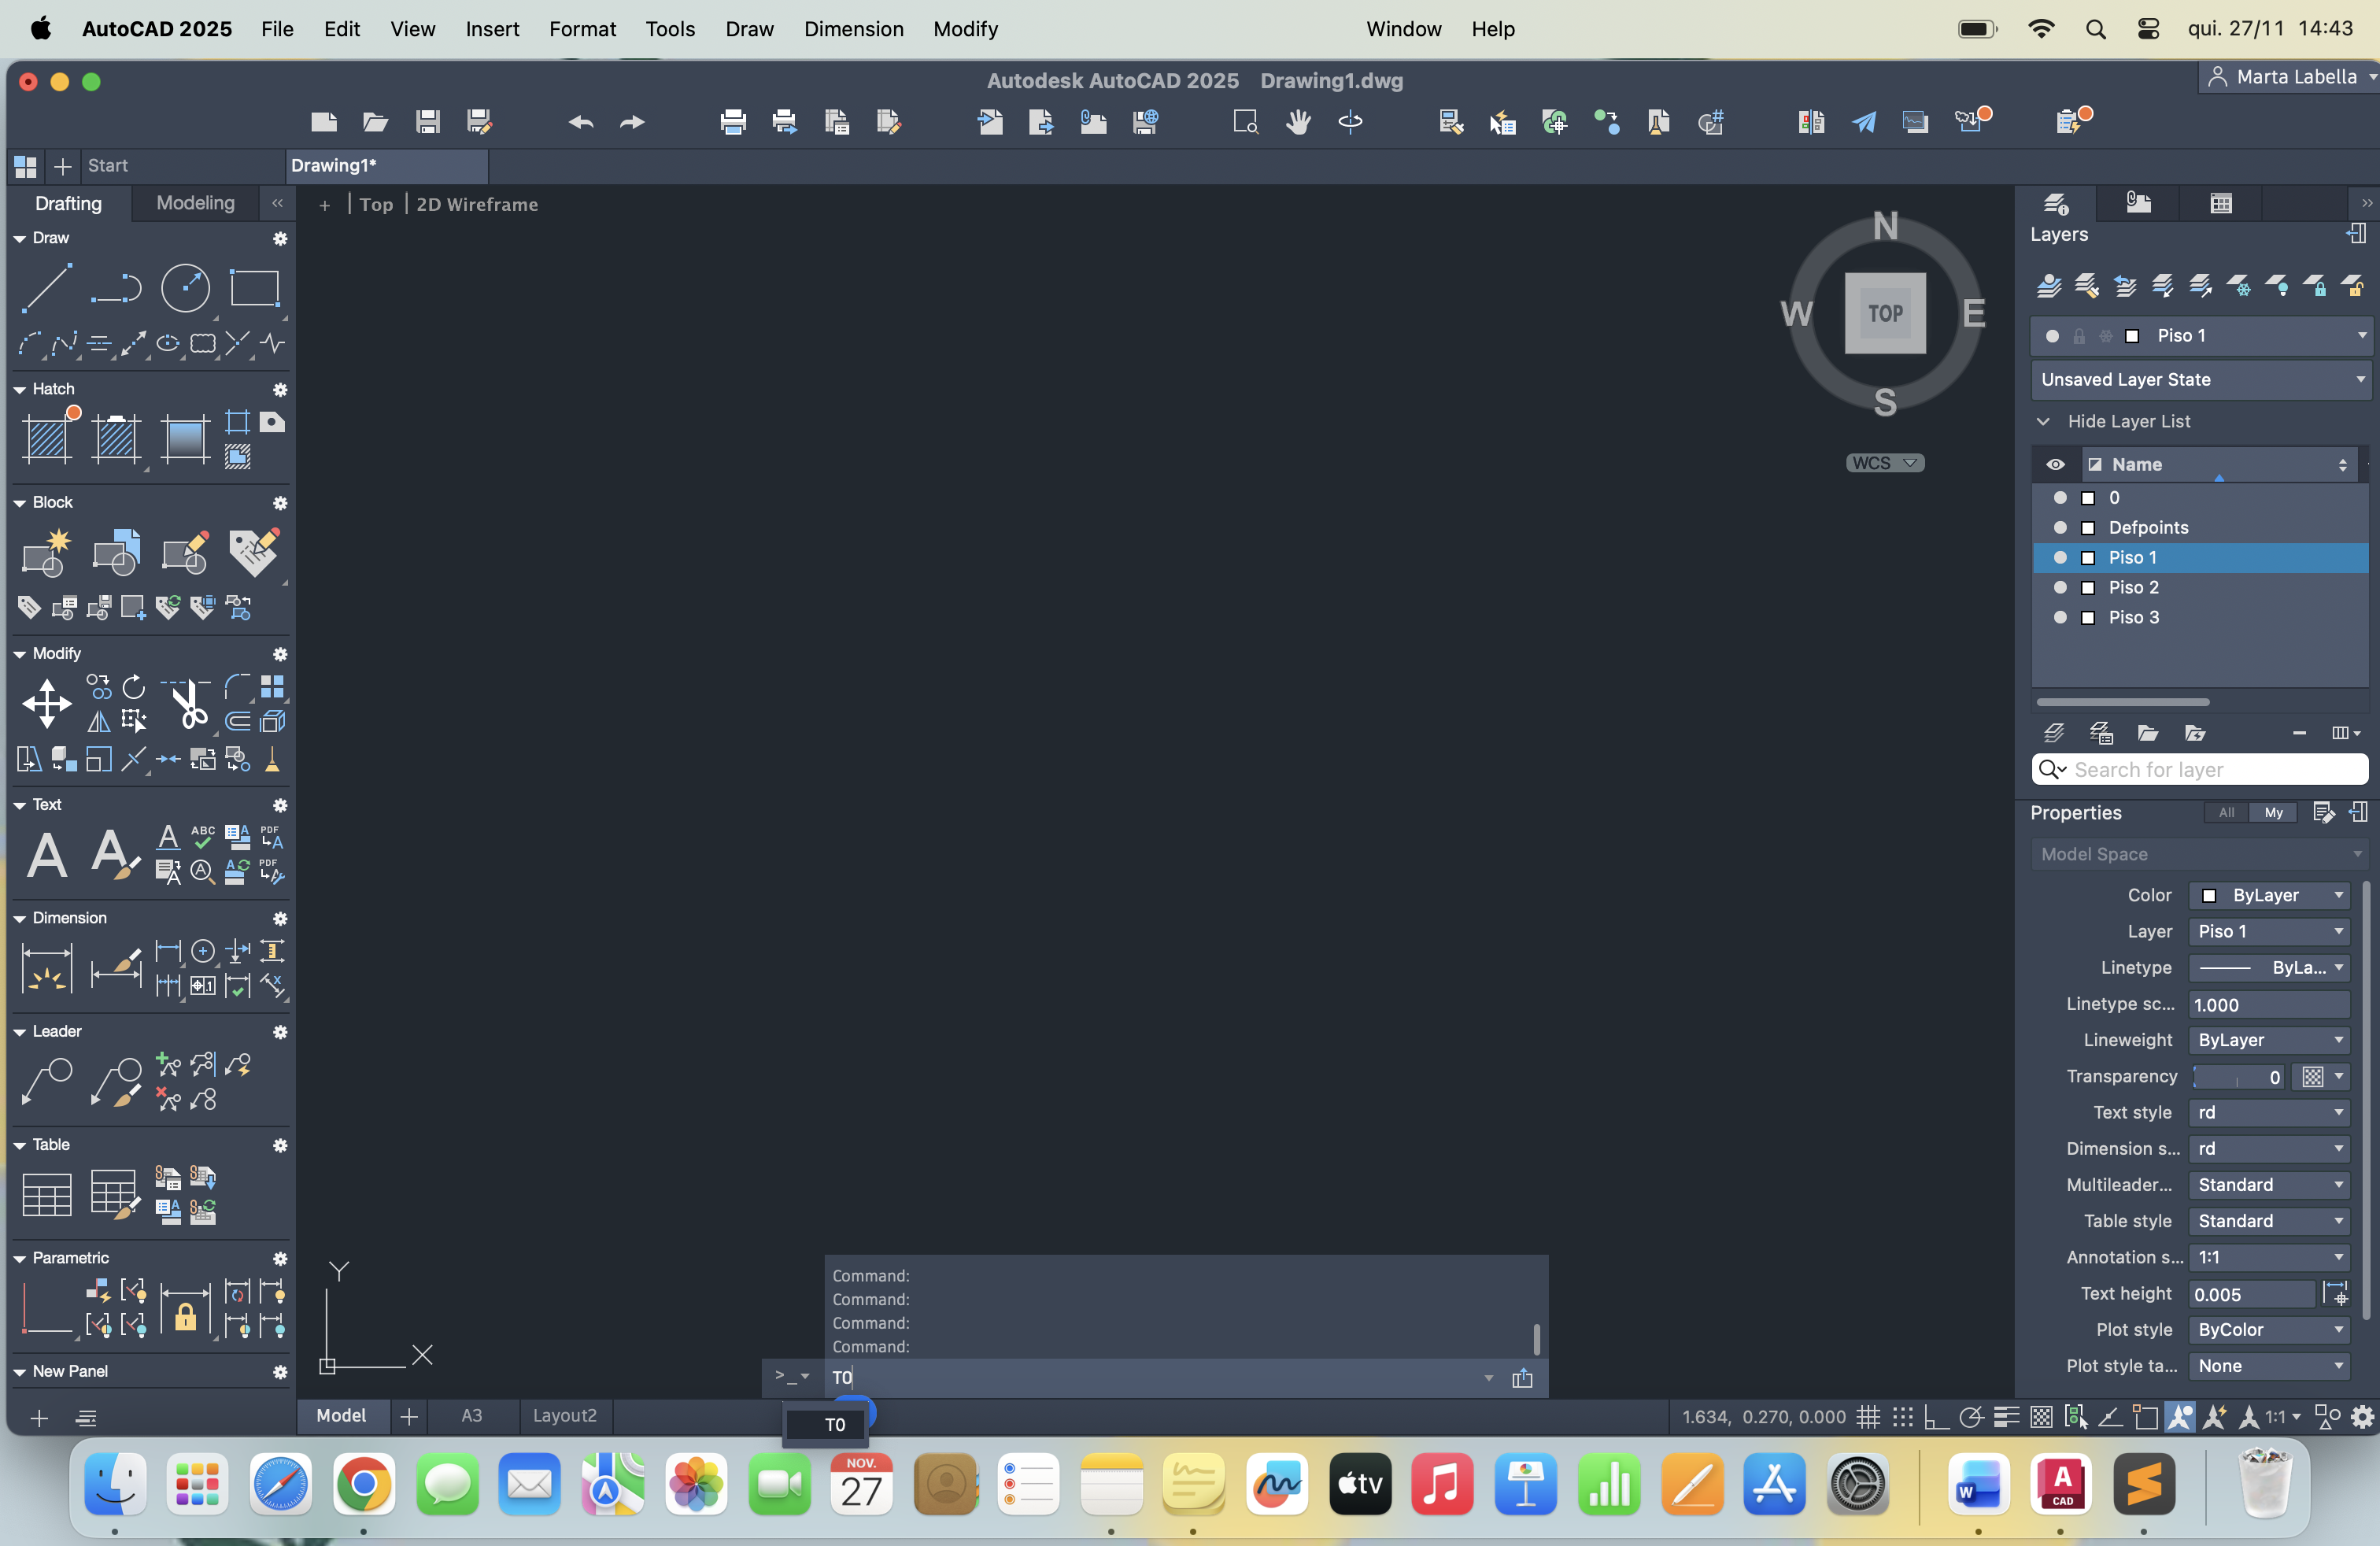Image resolution: width=2380 pixels, height=1546 pixels.
Task: Select the Line tool in Draw panel
Action: tap(46, 288)
